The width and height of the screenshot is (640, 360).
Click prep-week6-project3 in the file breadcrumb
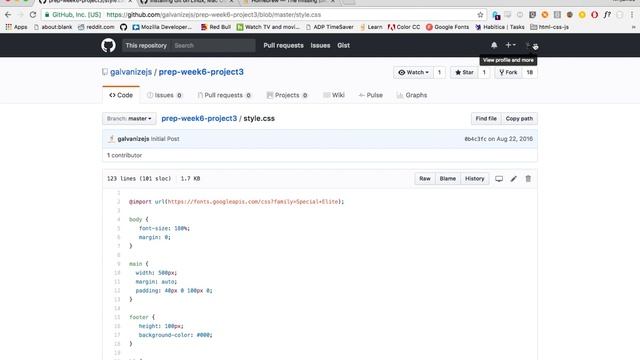pyautogui.click(x=199, y=118)
